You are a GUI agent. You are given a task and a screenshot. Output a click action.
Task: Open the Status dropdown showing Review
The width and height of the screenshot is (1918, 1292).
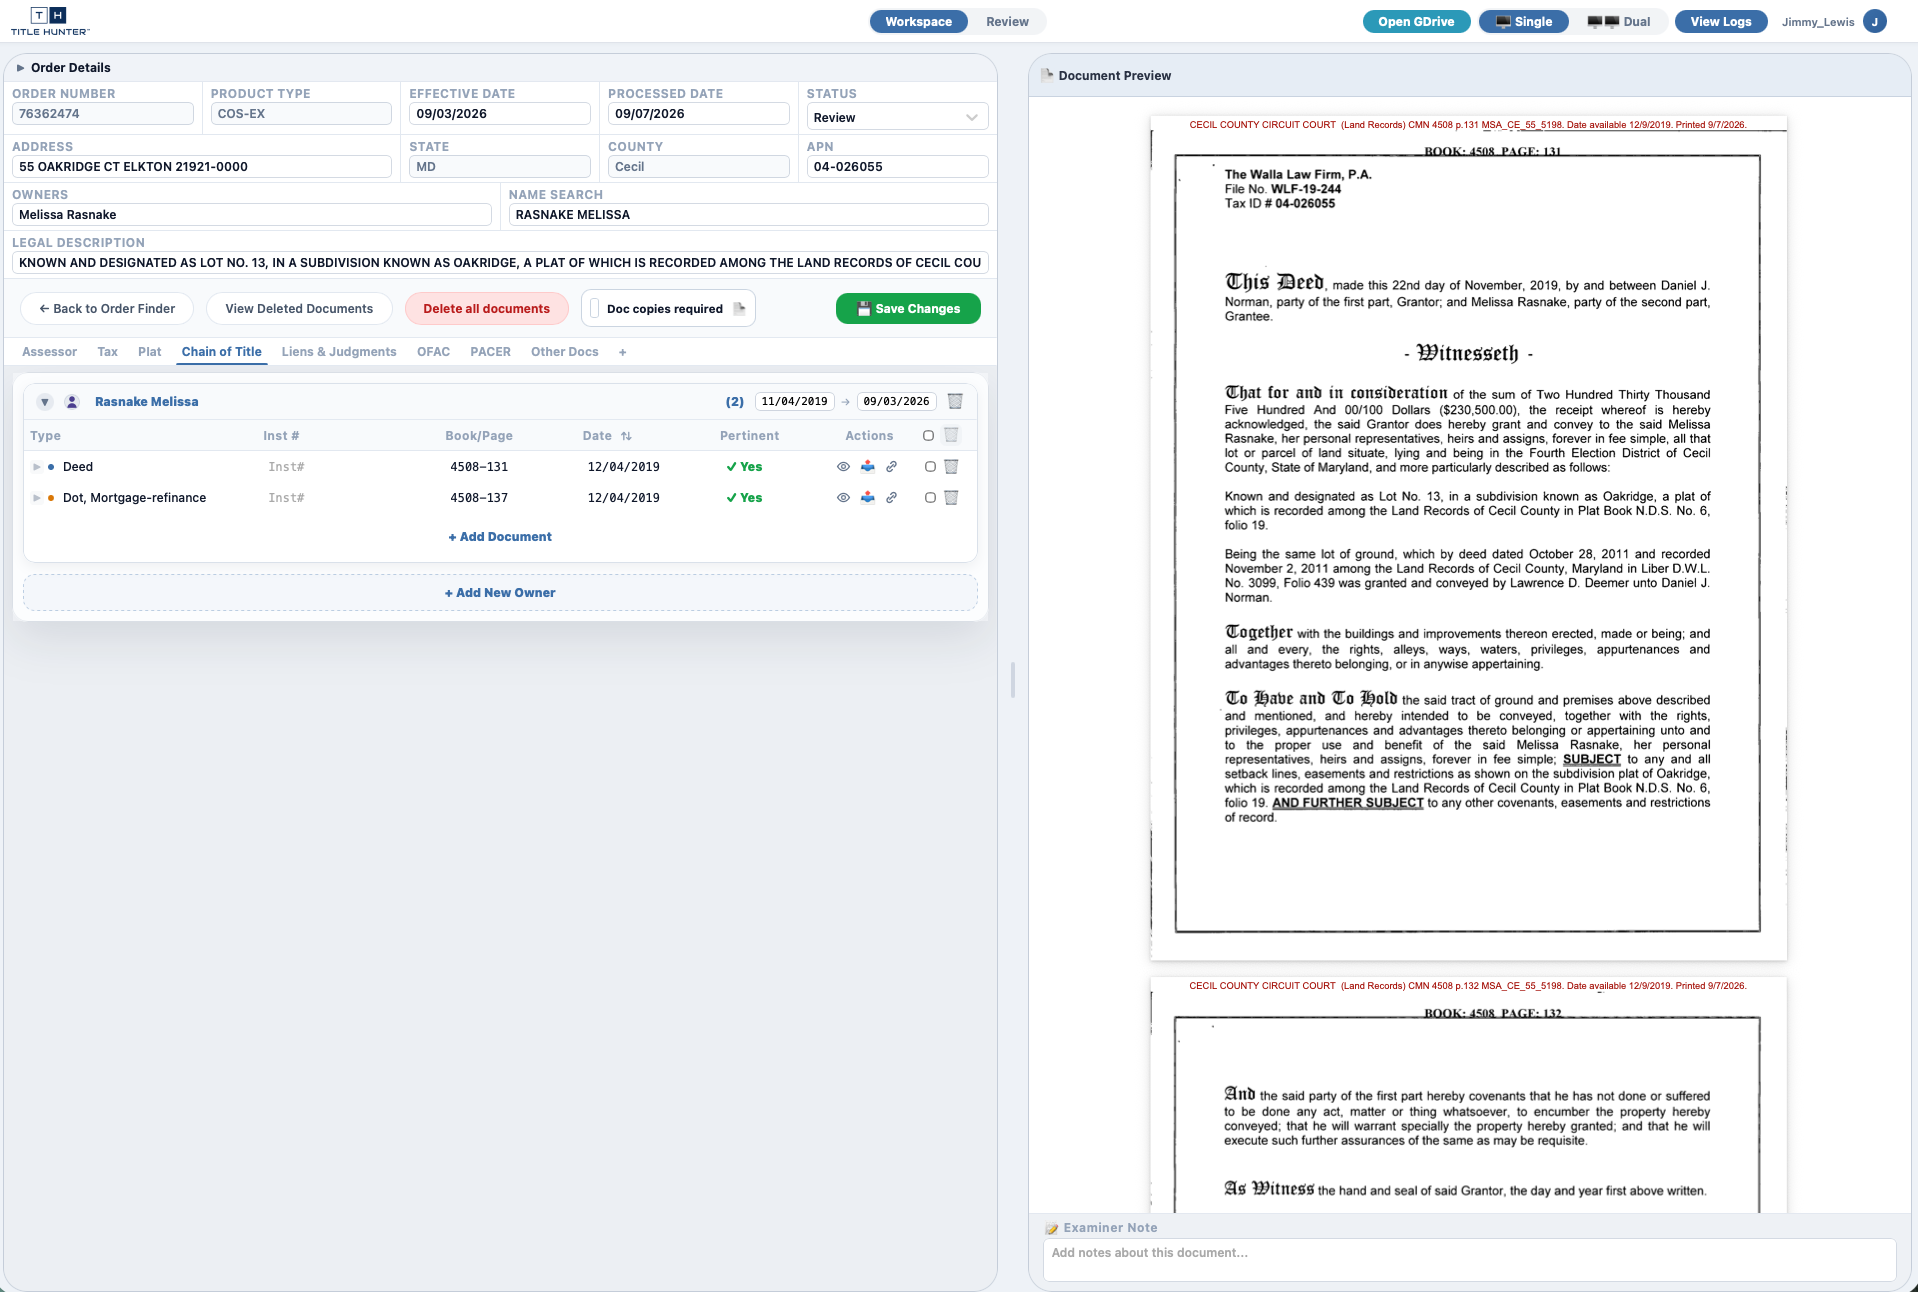(897, 117)
